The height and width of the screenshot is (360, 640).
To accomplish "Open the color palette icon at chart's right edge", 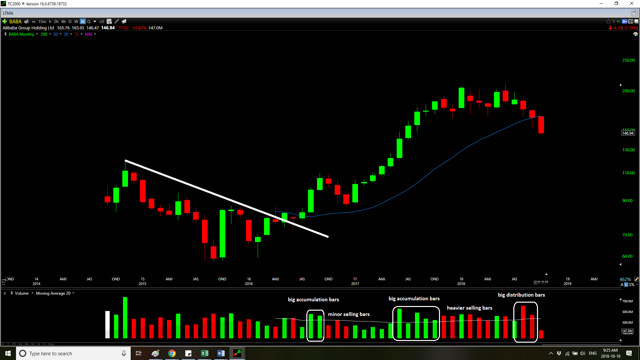I will point(635,34).
